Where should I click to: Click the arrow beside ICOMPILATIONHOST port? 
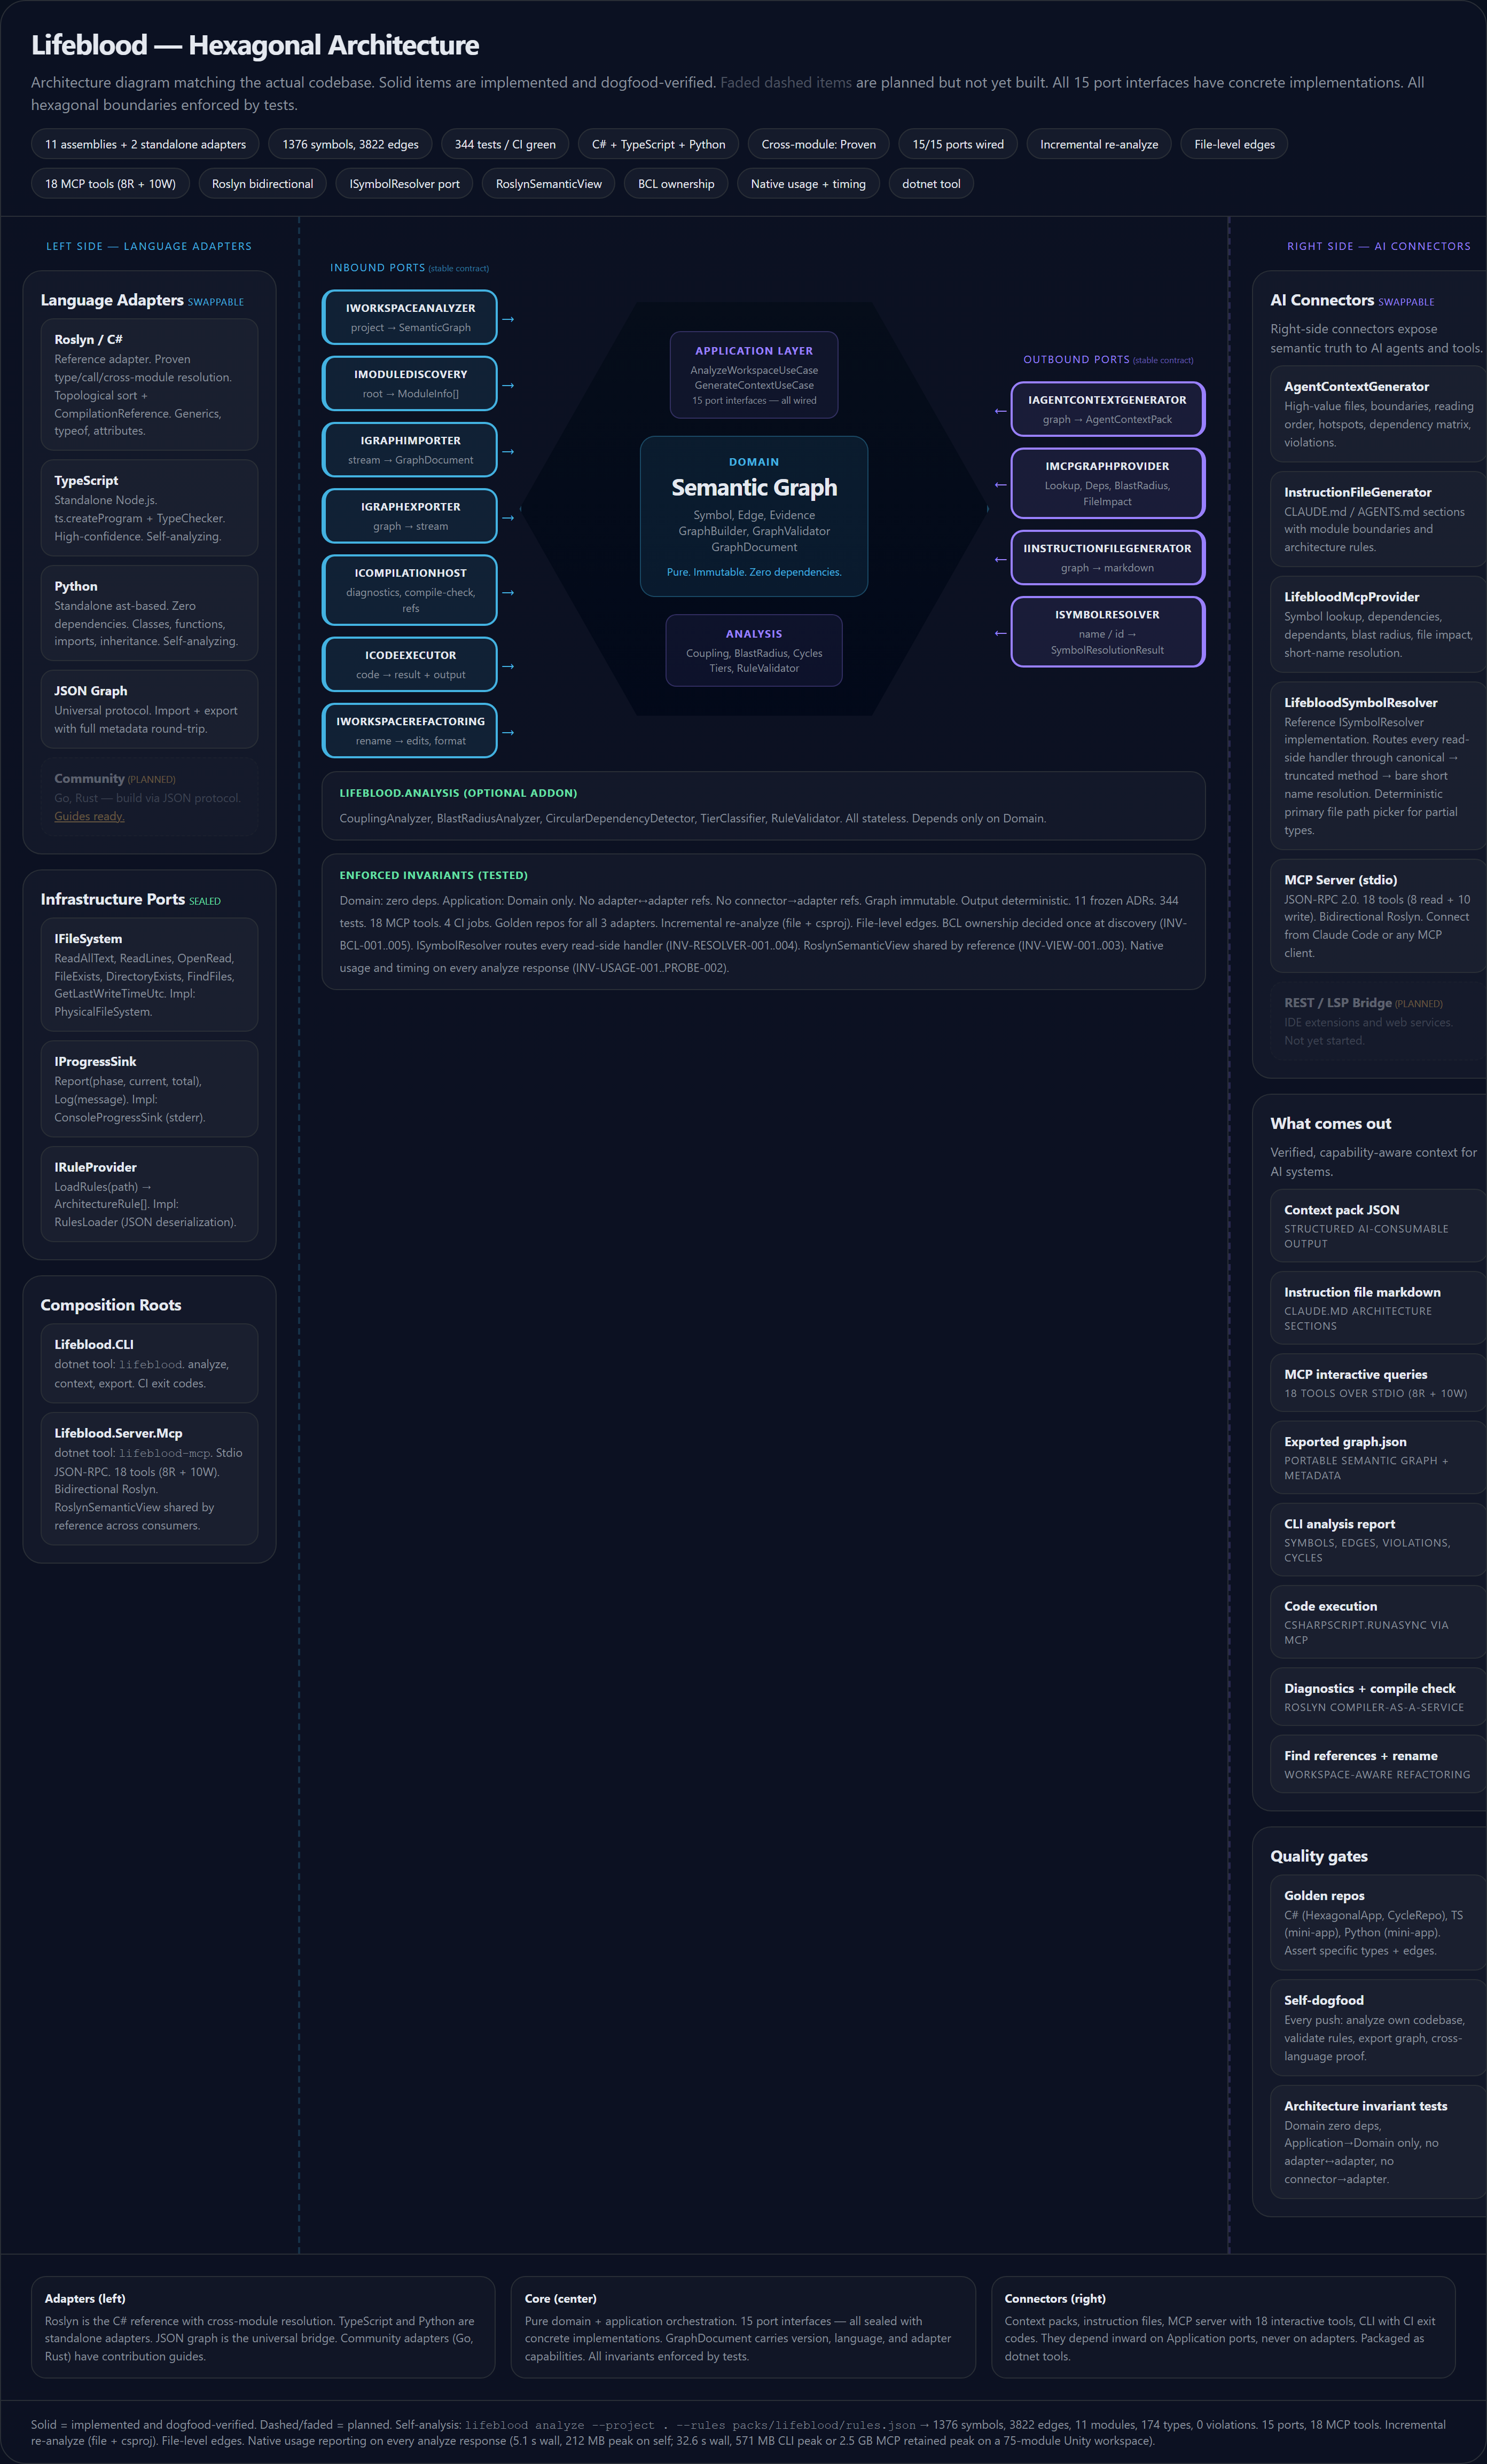pos(508,592)
